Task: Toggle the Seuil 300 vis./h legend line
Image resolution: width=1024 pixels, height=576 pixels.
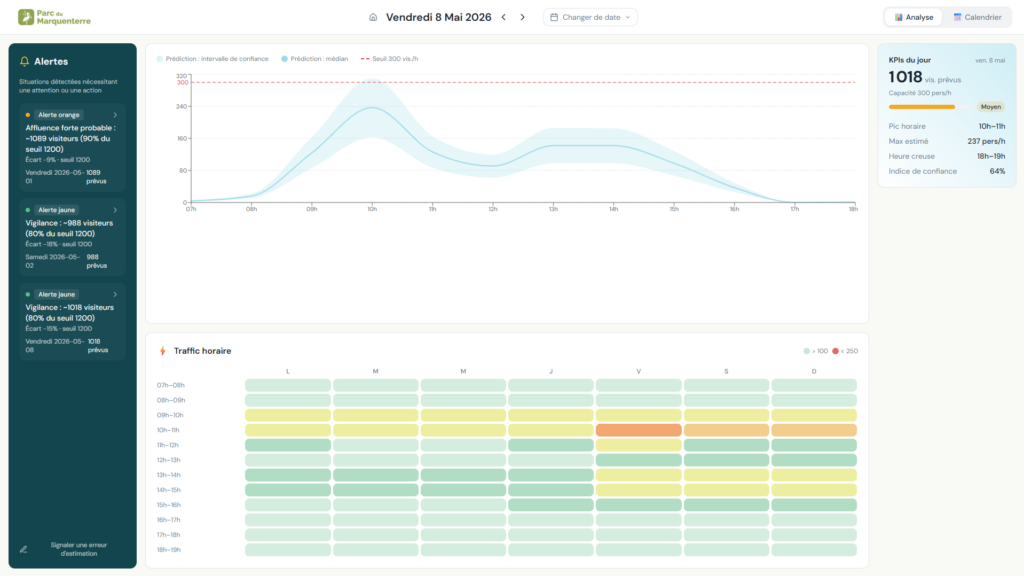Action: click(x=389, y=59)
